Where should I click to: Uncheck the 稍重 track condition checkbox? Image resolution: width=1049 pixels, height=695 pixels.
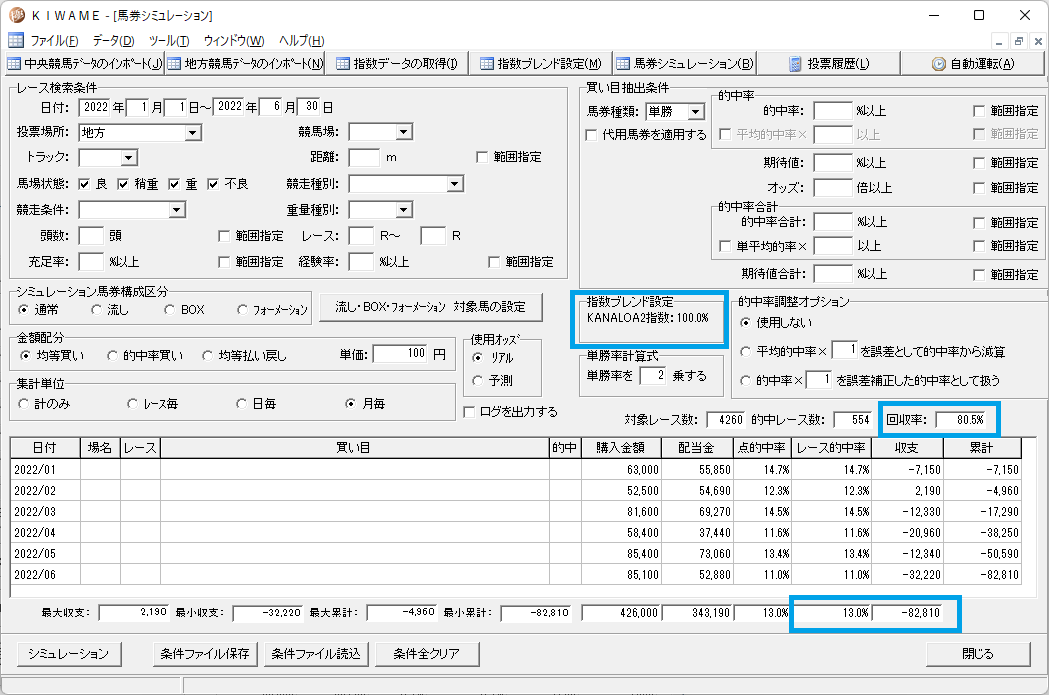(x=123, y=184)
